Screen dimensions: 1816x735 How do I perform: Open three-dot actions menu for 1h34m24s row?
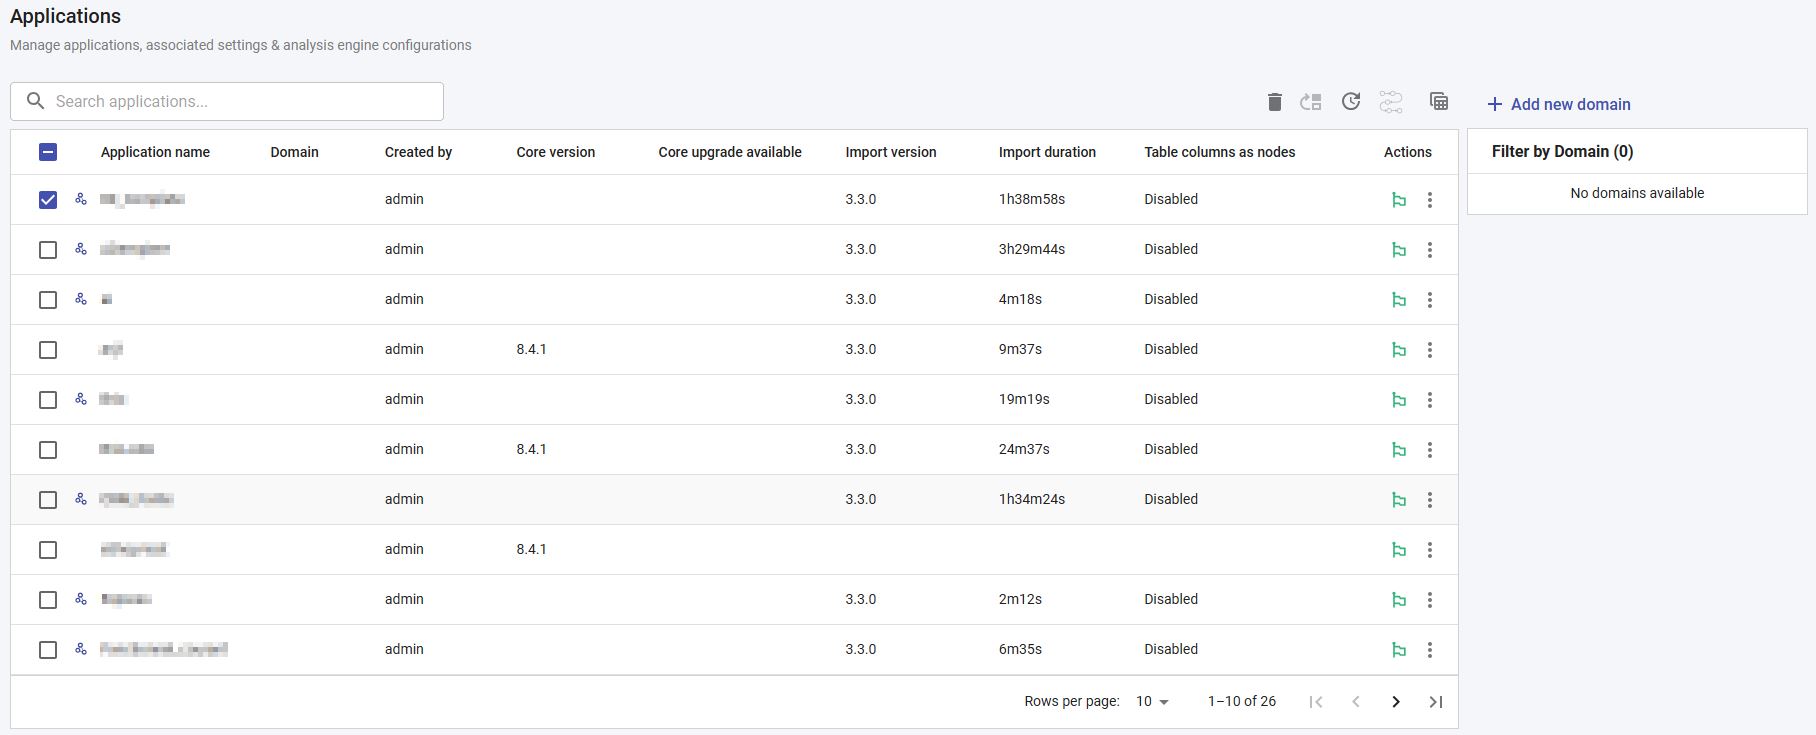point(1430,500)
